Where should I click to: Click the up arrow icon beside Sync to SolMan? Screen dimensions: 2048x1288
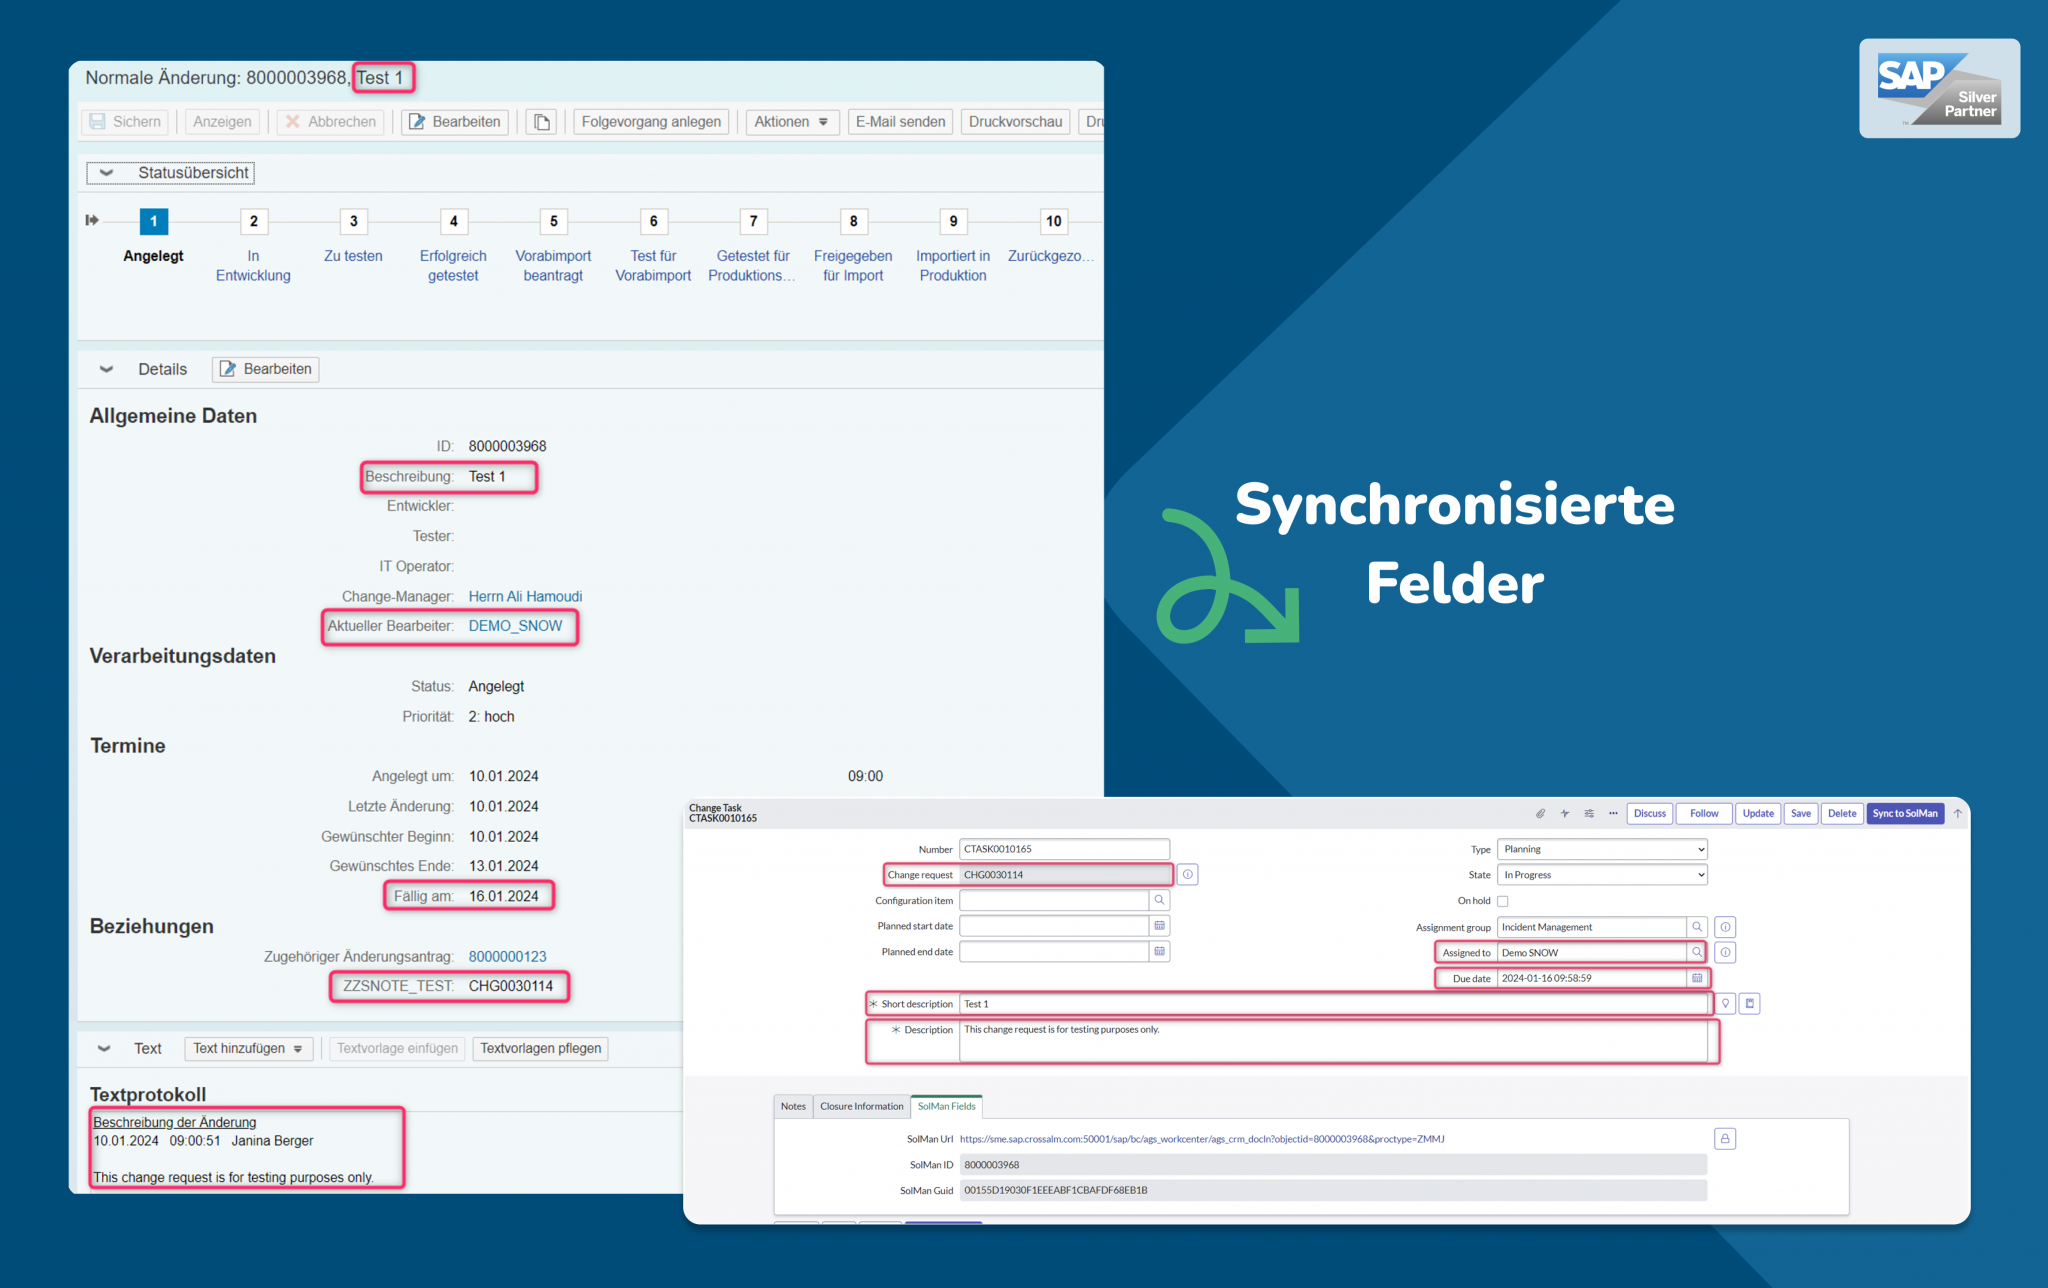[x=1957, y=813]
